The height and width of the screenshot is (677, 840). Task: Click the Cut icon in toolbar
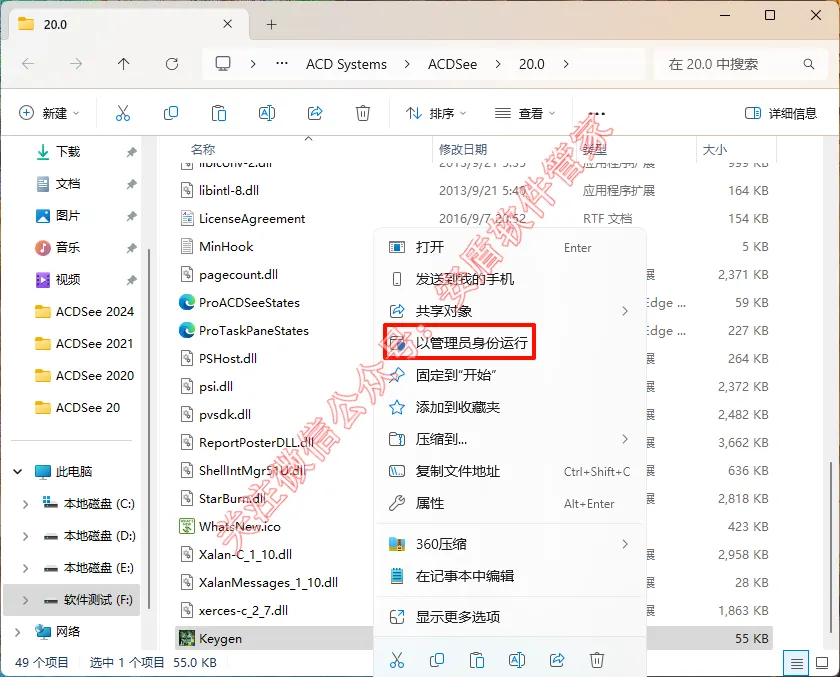[x=123, y=113]
